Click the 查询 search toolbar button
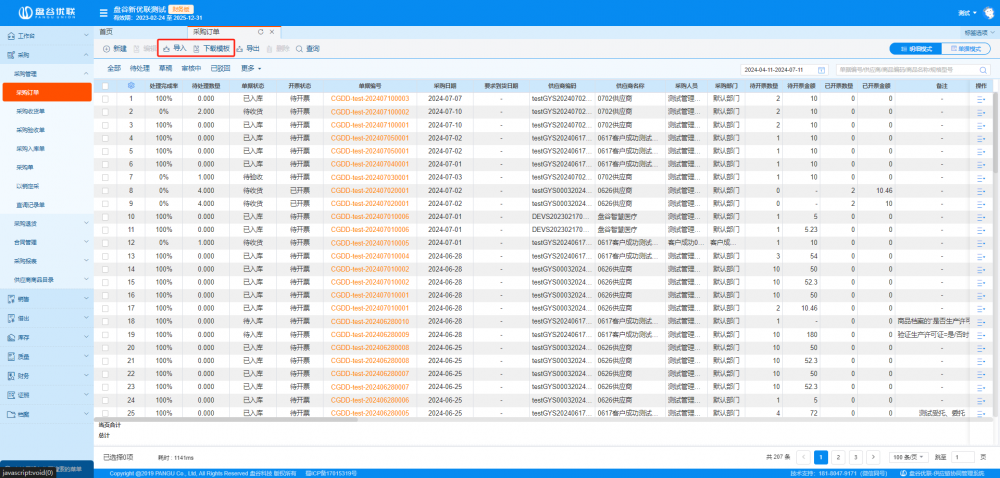This screenshot has width=1000, height=478. pos(307,48)
